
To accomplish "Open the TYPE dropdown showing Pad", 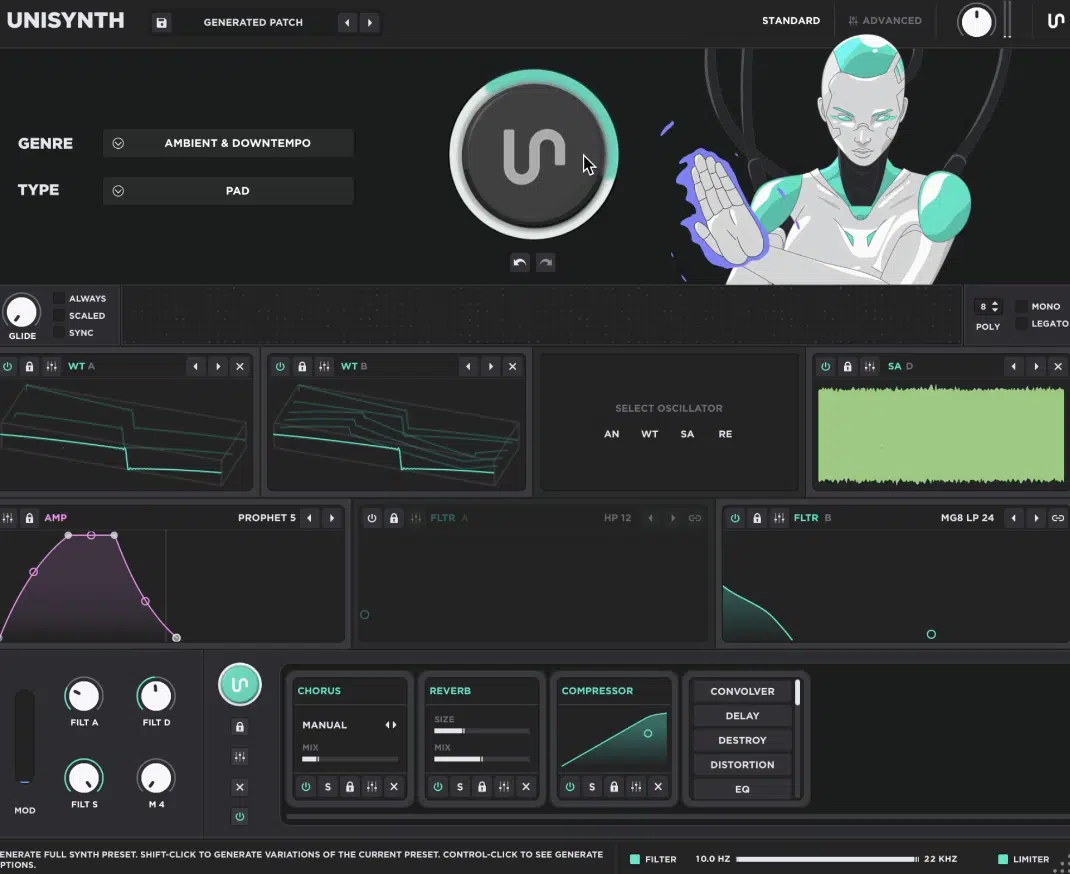I will click(228, 190).
